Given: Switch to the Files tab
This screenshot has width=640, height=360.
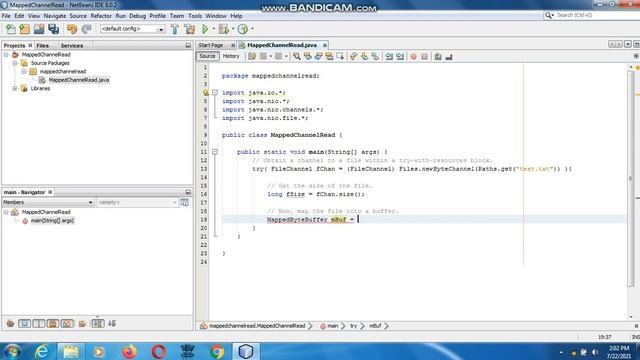Looking at the screenshot, I should [x=42, y=46].
